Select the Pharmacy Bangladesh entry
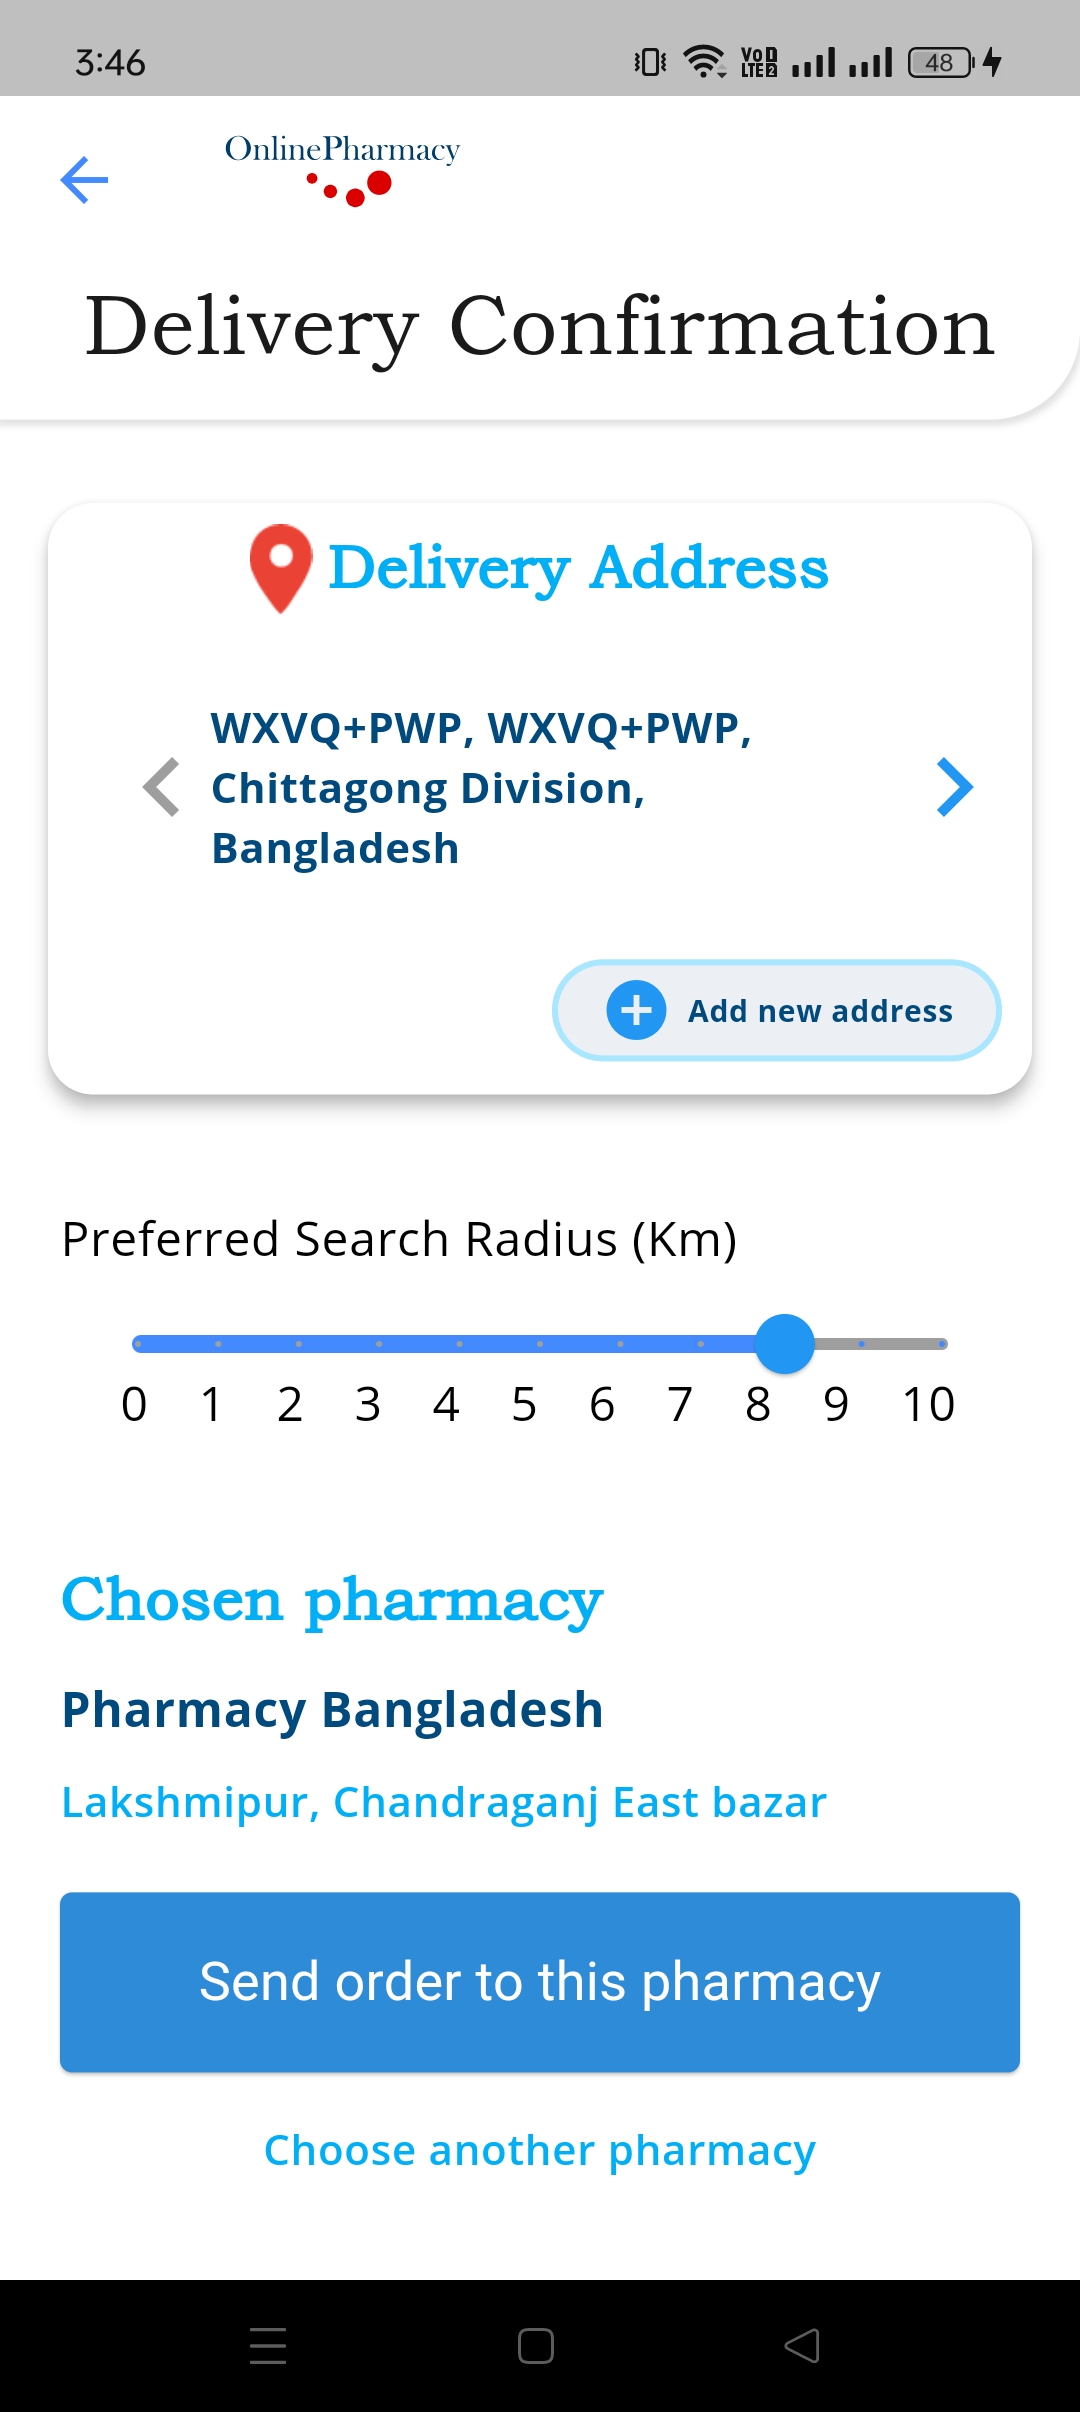This screenshot has height=2412, width=1080. click(x=331, y=1710)
